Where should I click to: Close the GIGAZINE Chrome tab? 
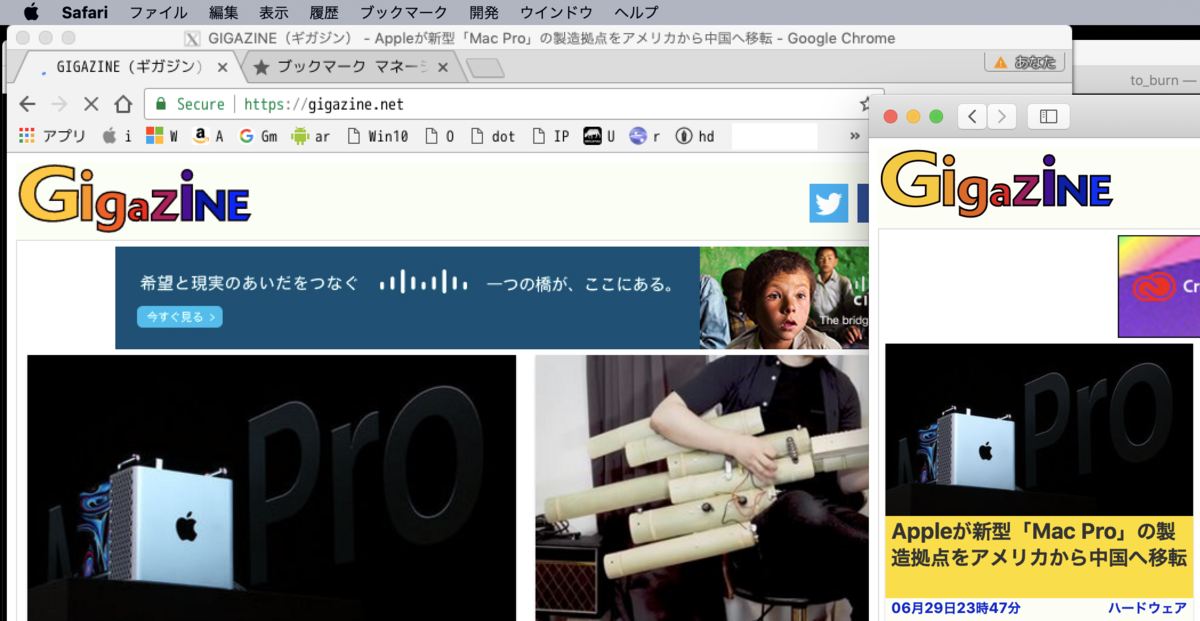tap(223, 68)
